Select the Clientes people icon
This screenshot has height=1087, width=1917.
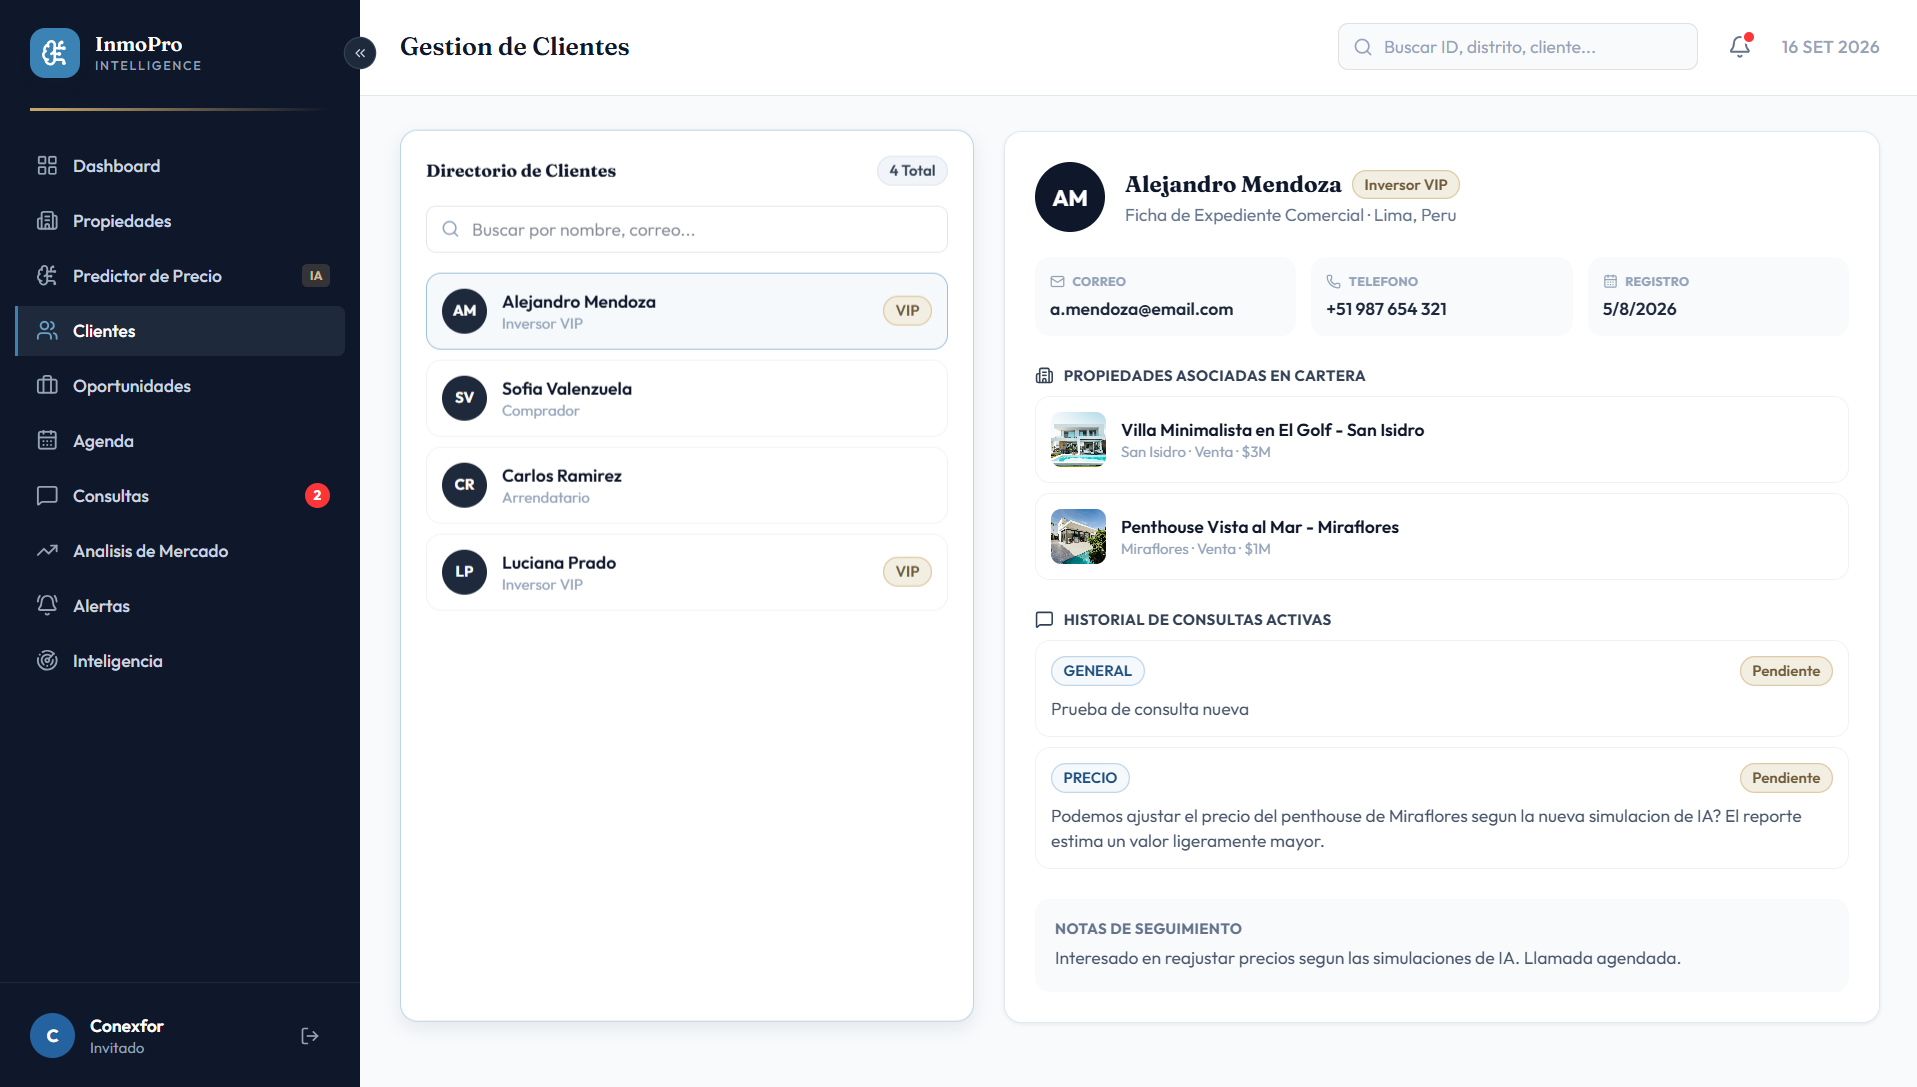click(x=47, y=331)
